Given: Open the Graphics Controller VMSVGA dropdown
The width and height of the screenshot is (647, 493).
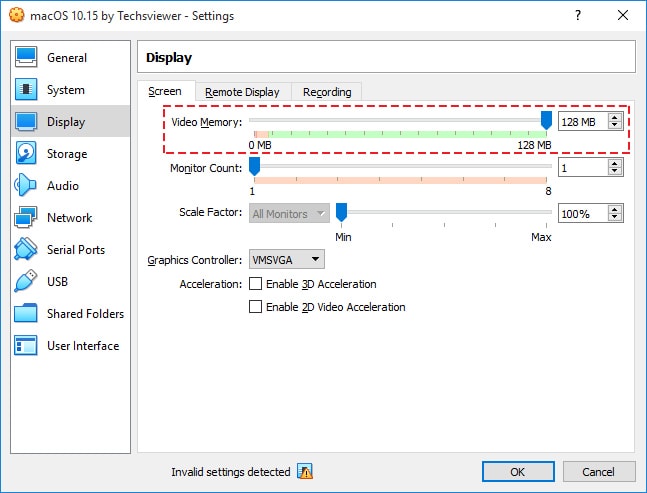Looking at the screenshot, I should click(287, 259).
